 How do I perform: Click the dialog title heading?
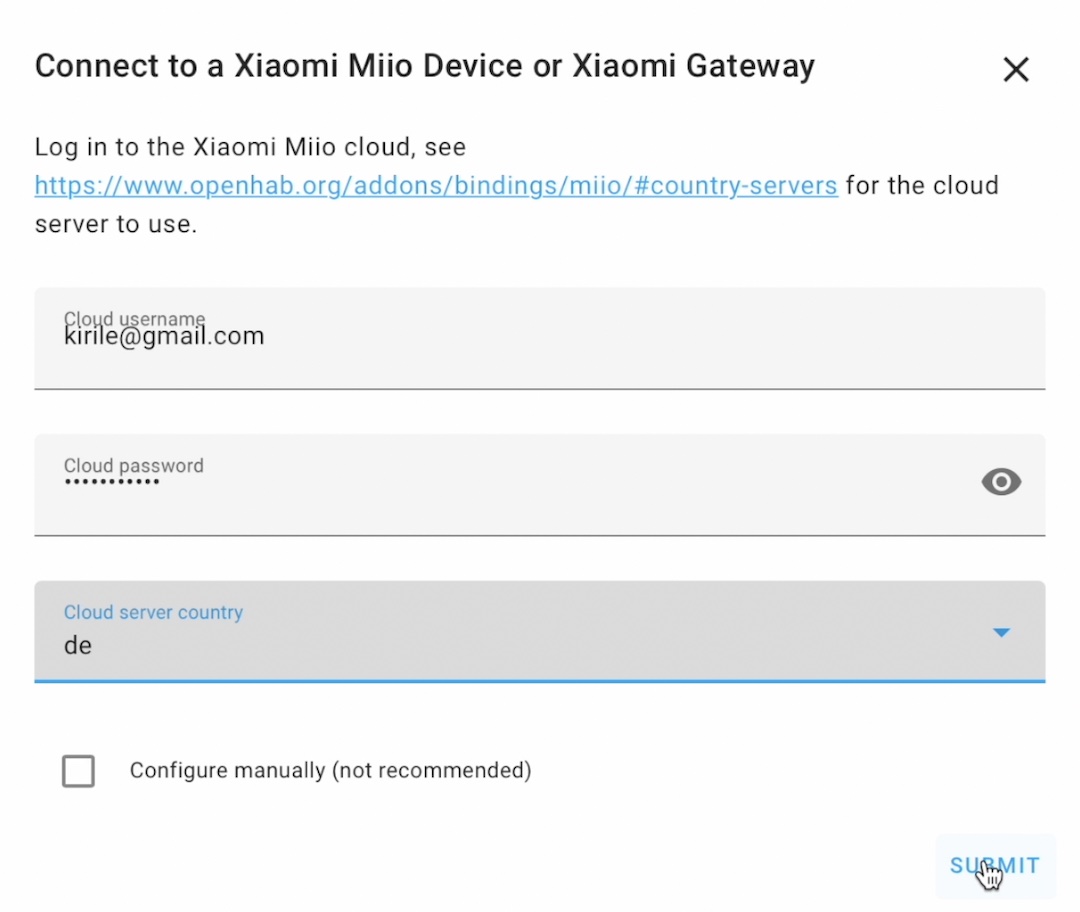coord(425,67)
